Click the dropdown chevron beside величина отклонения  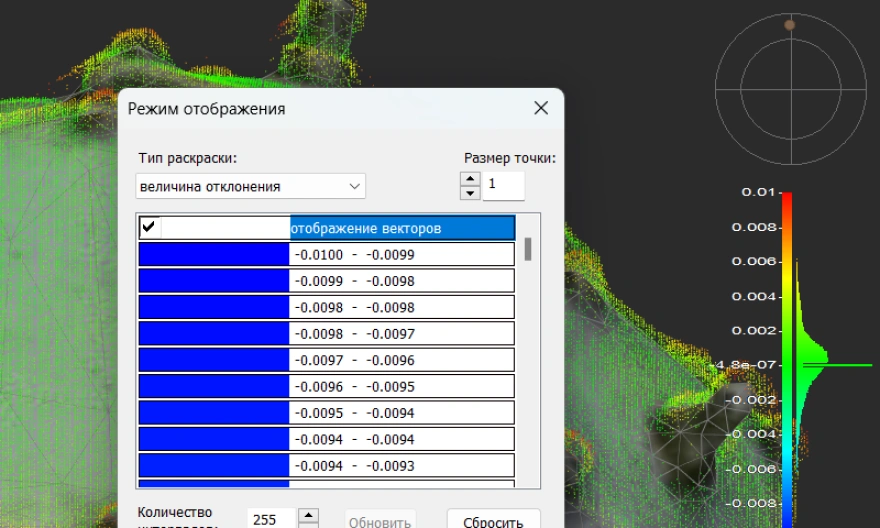point(354,186)
